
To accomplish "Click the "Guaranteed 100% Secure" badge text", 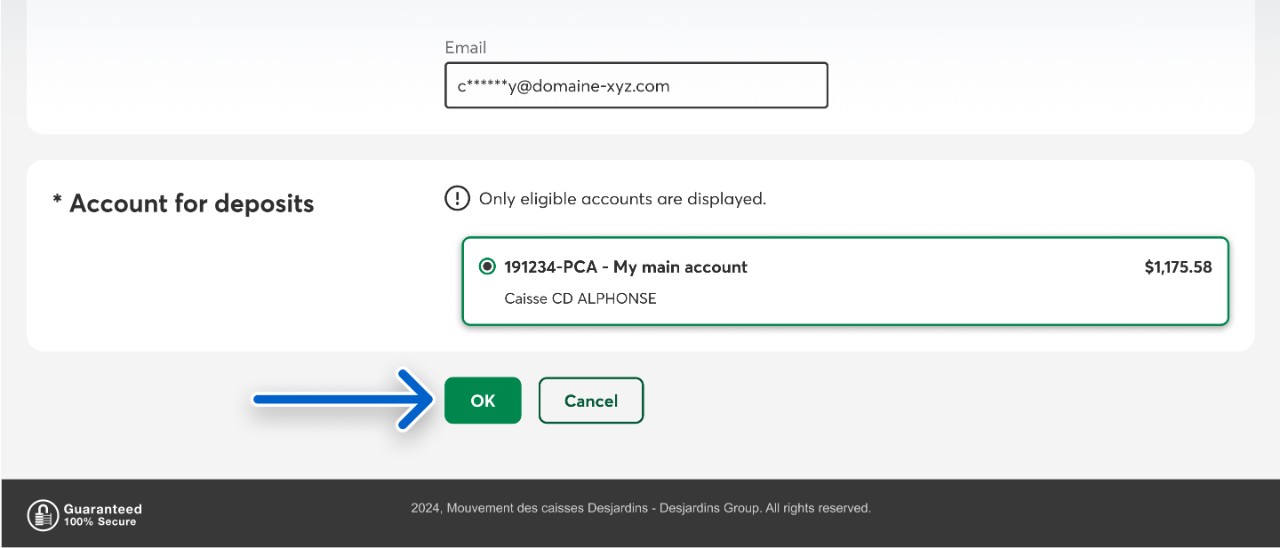I will tap(102, 515).
